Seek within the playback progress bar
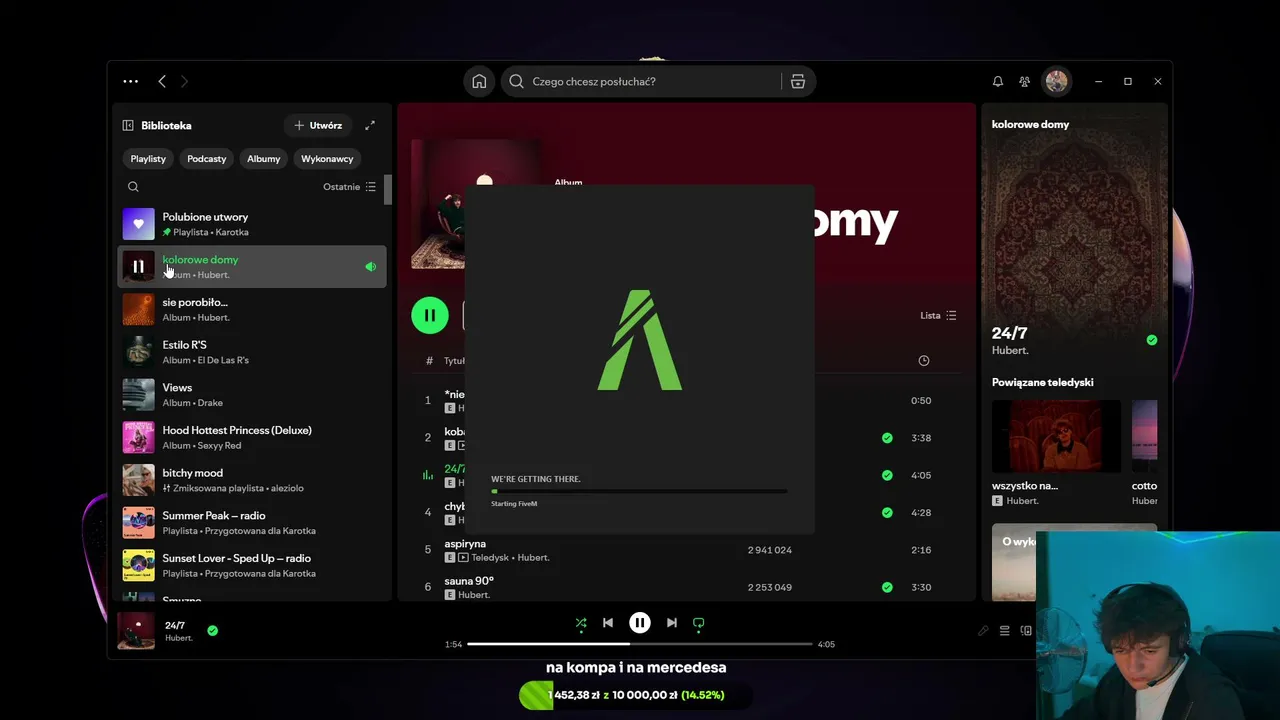Screen dimensions: 1280x720 [640, 644]
